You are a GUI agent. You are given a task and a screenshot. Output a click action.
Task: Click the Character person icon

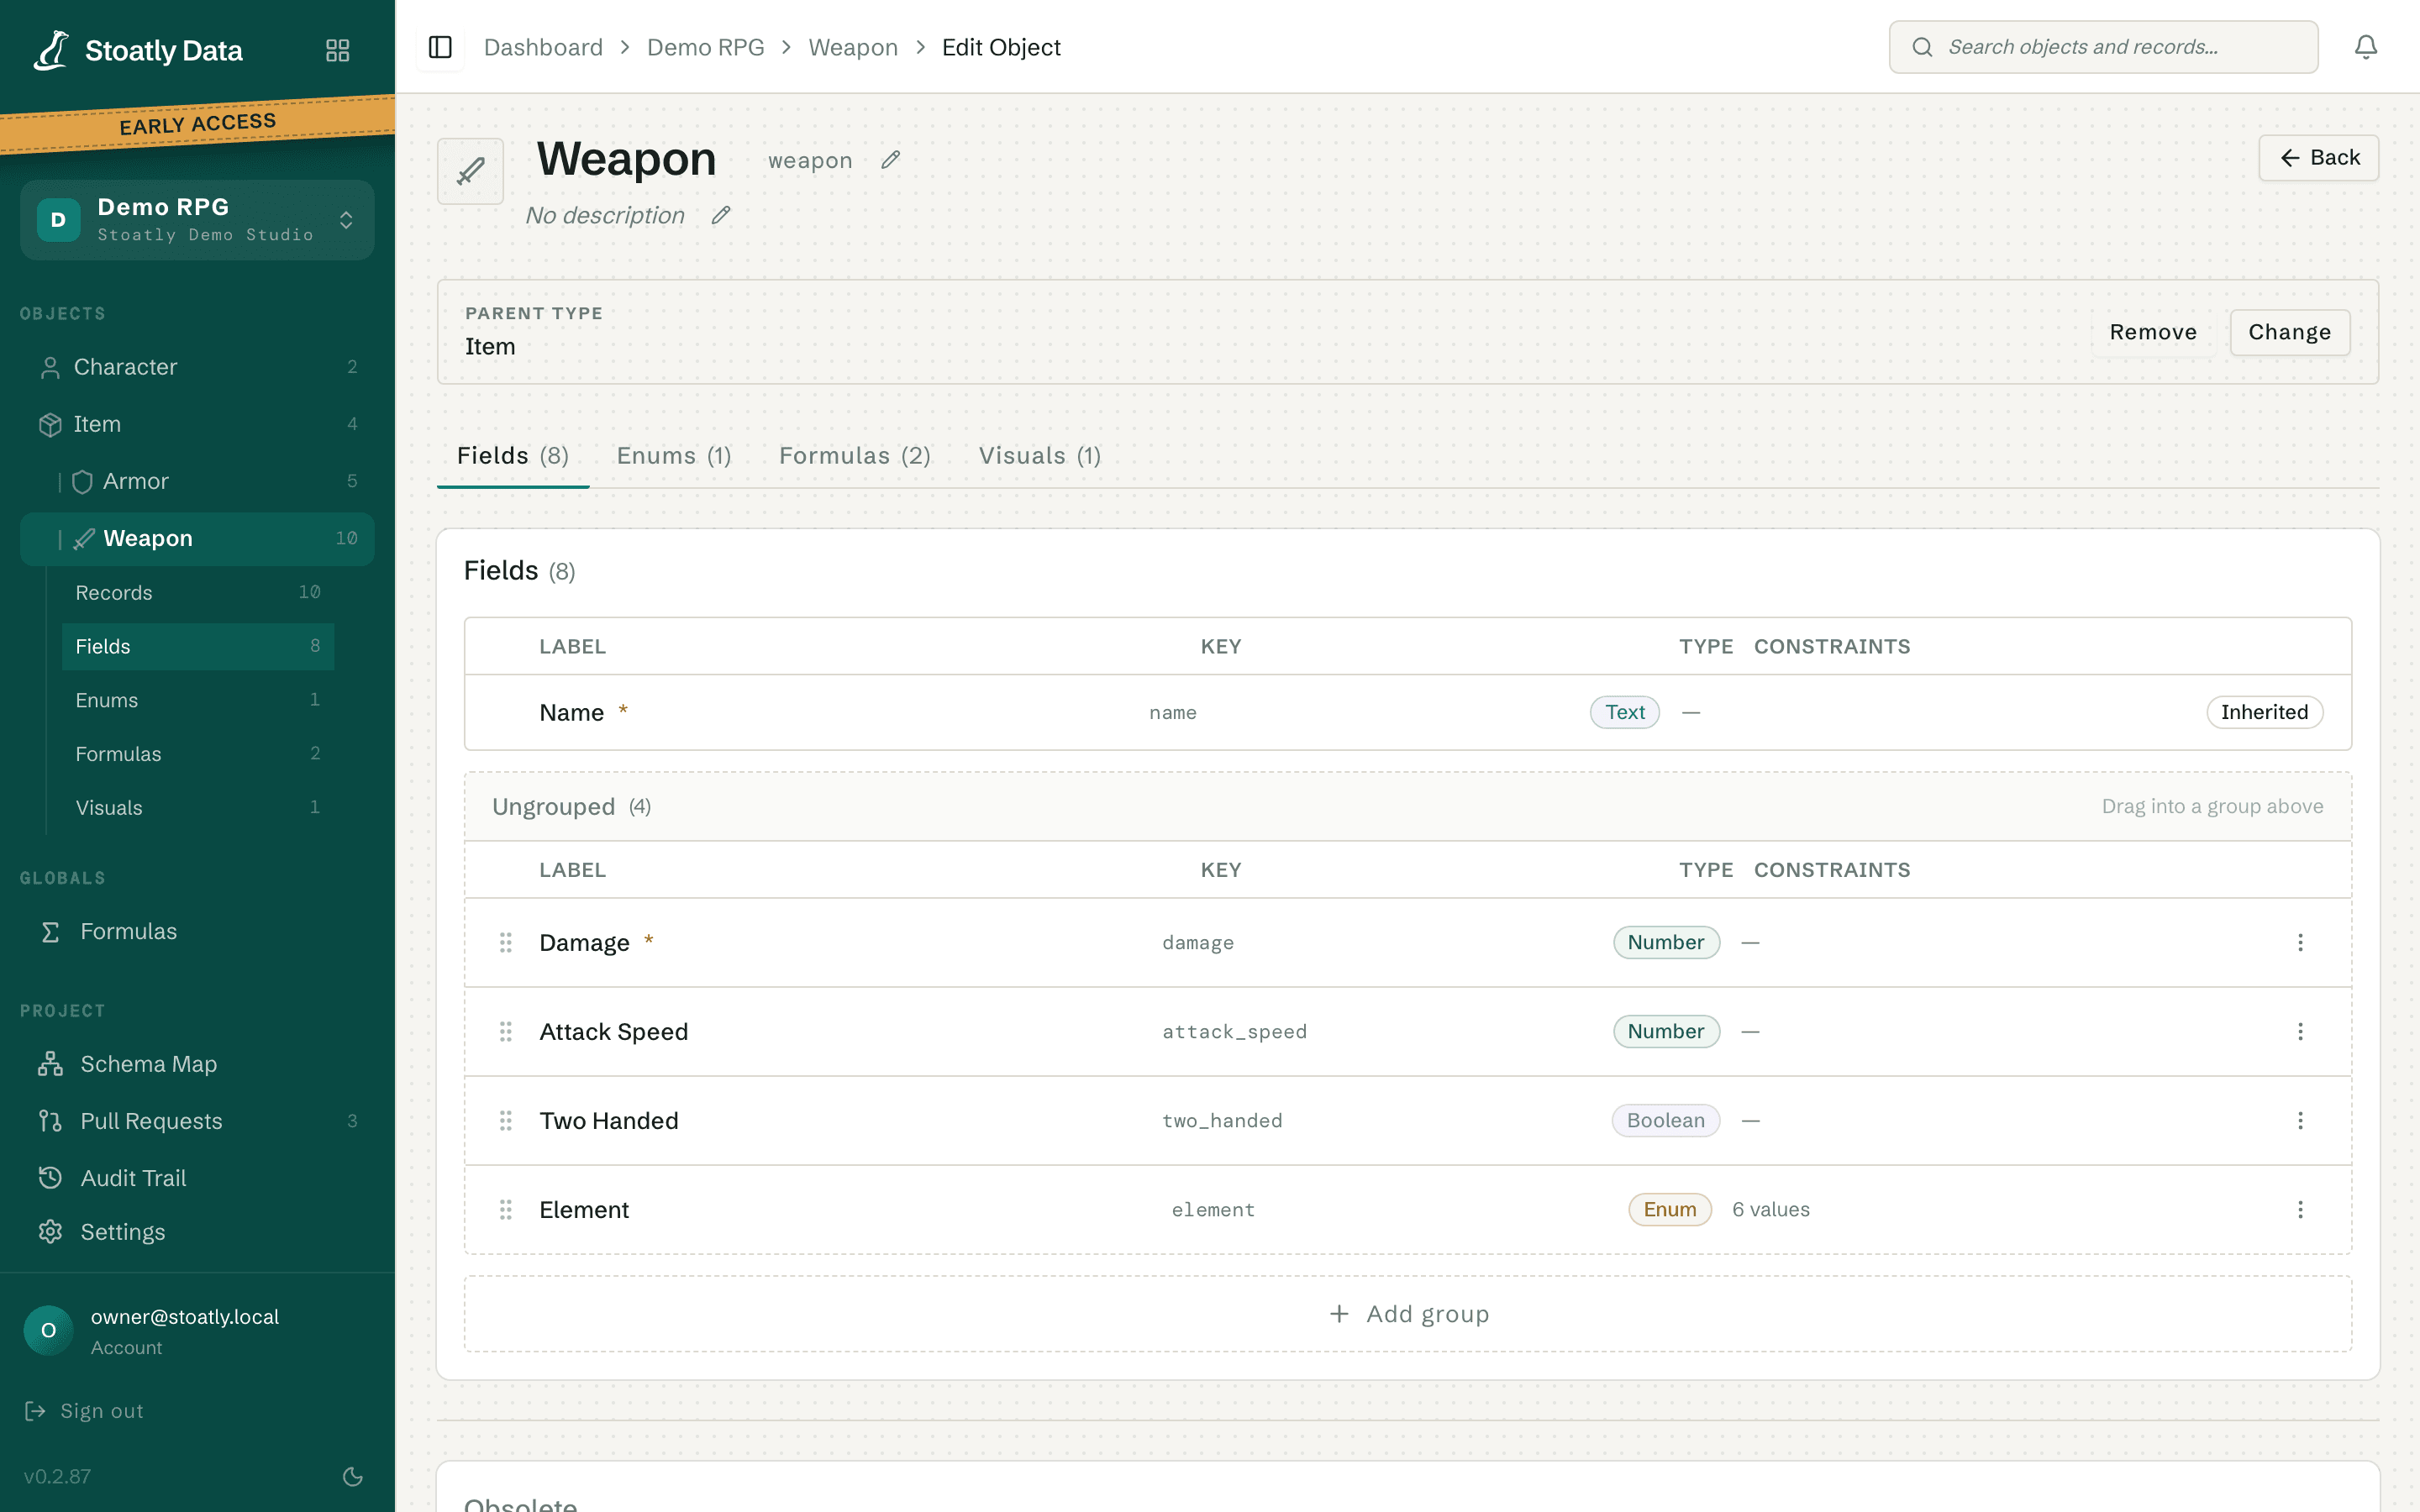[x=50, y=367]
